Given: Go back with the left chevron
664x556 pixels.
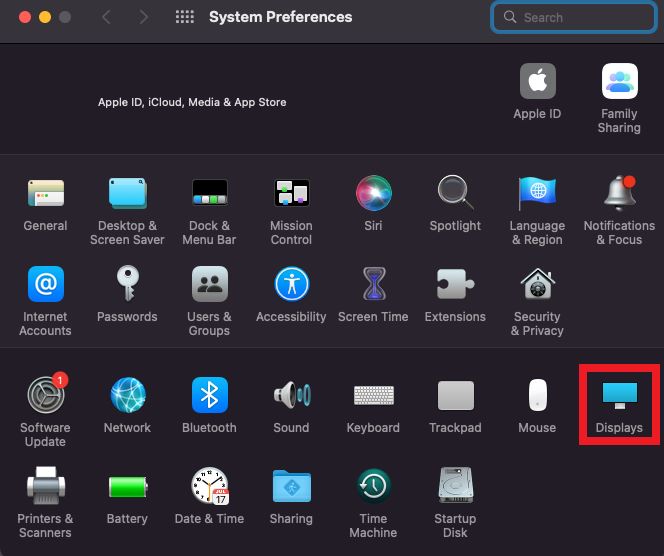Looking at the screenshot, I should pos(107,17).
